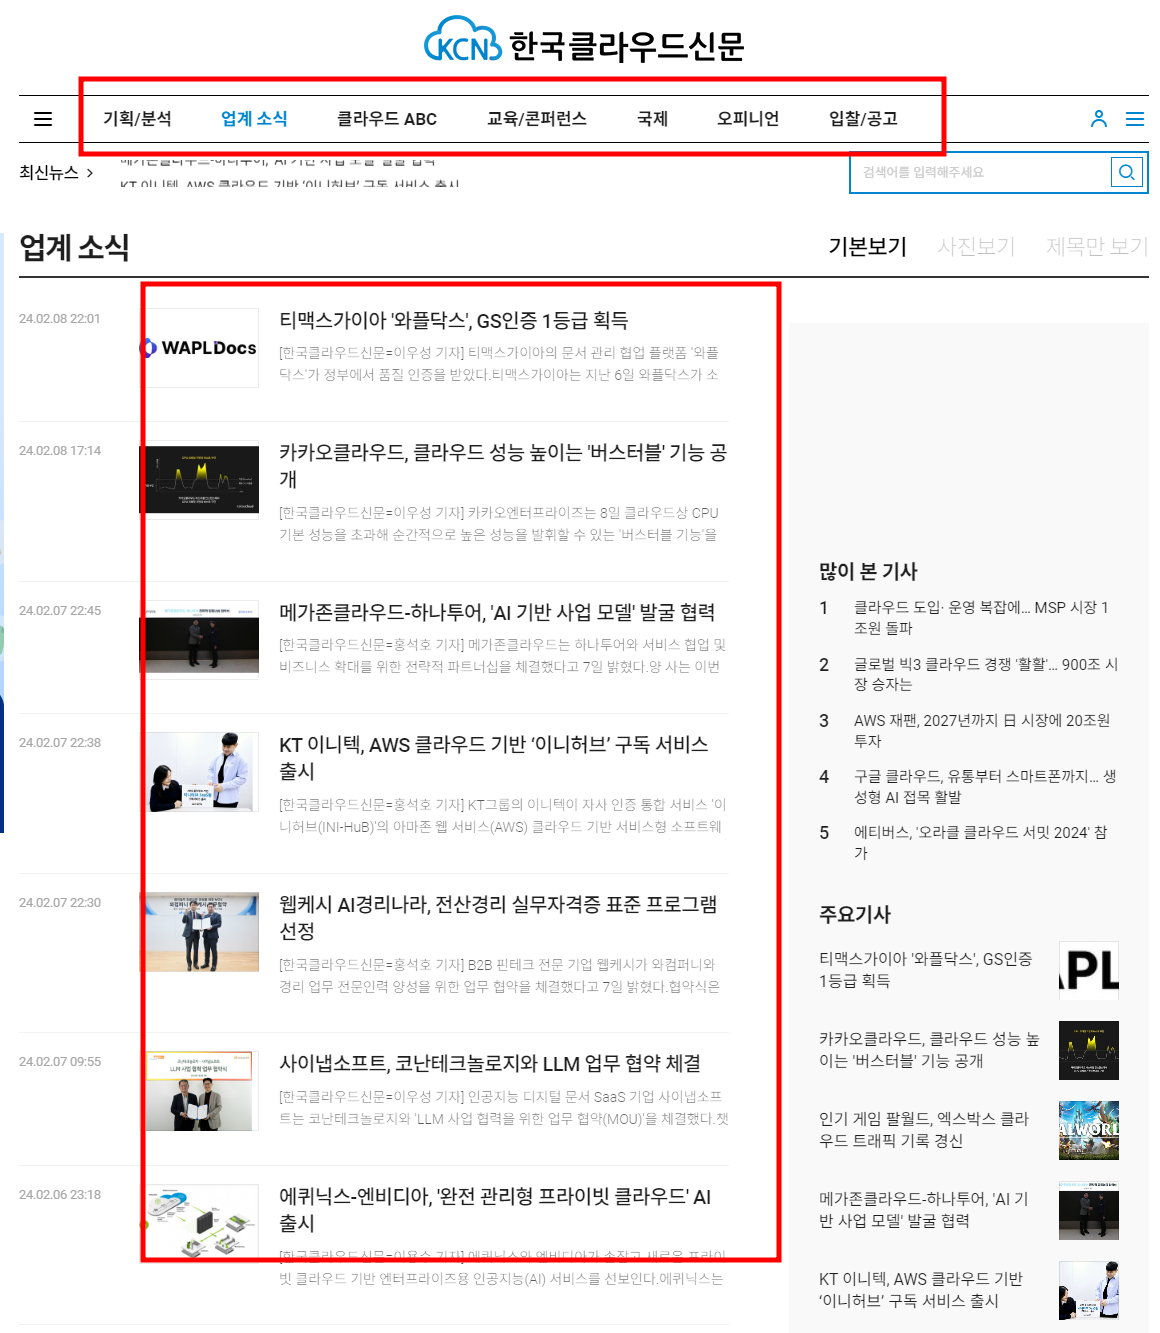Select the 업계 소식 menu
This screenshot has width=1160, height=1333.
point(254,119)
